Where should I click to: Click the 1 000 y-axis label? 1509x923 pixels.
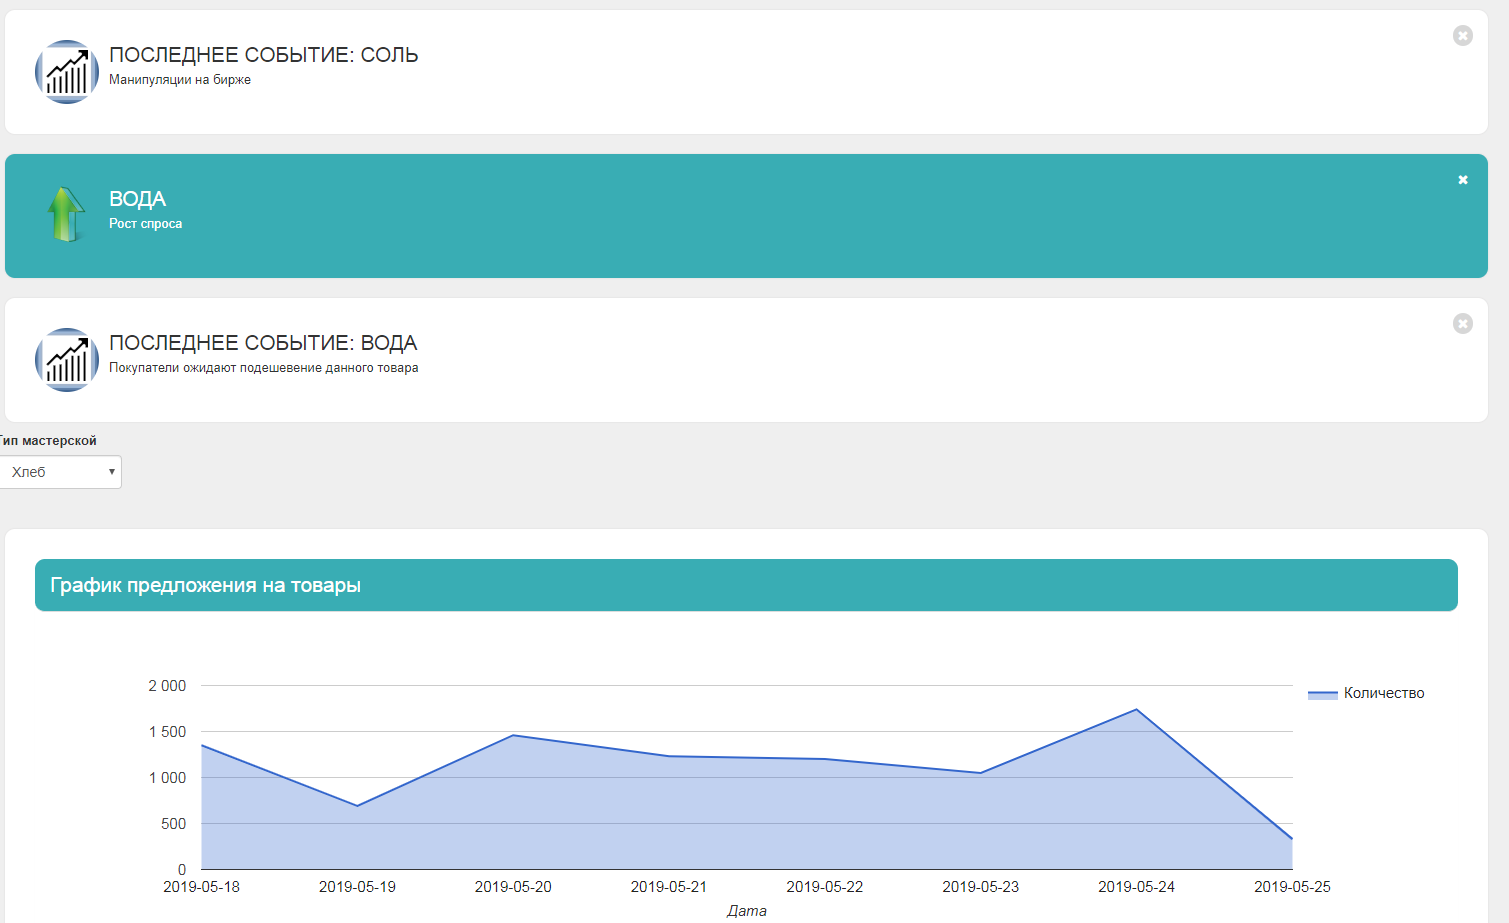click(167, 778)
